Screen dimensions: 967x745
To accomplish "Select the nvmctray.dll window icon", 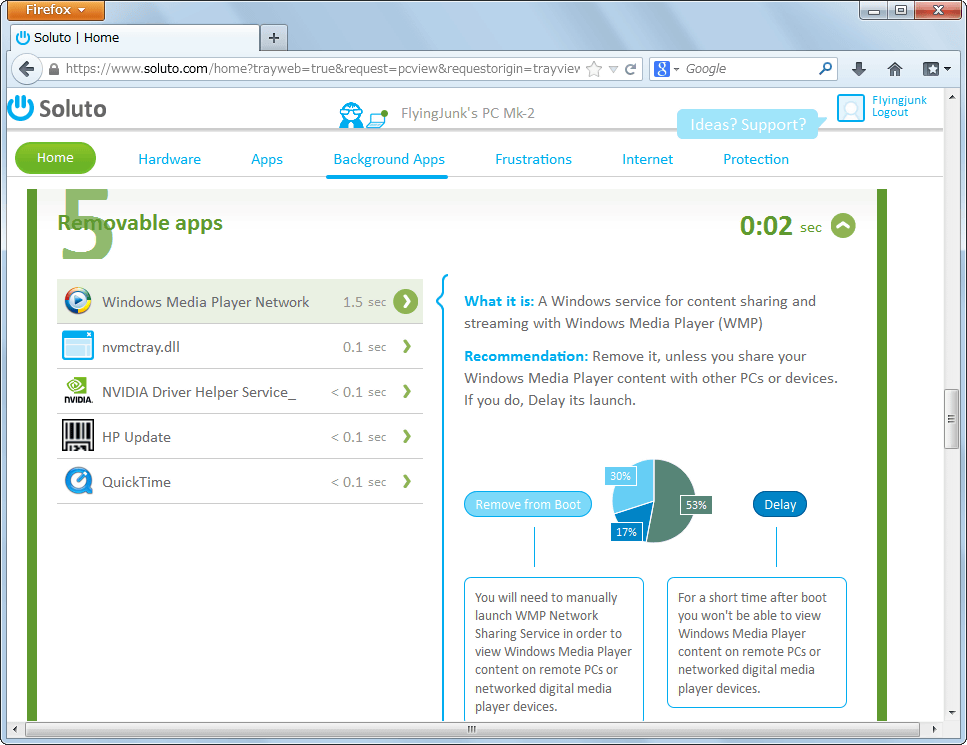I will coord(78,346).
